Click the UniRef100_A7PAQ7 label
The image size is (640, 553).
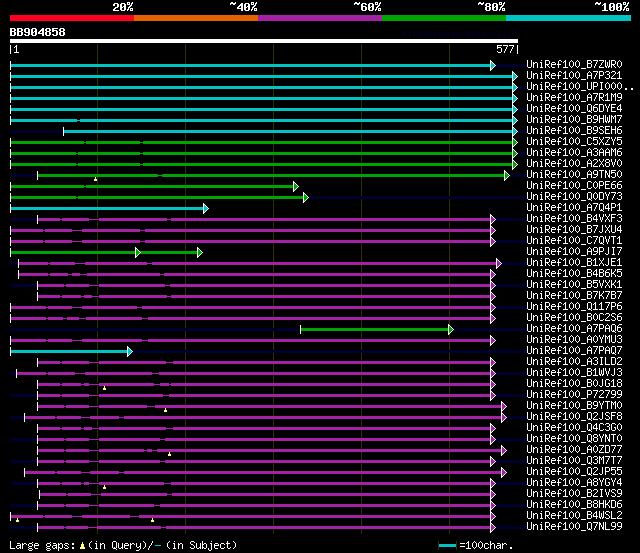(574, 351)
